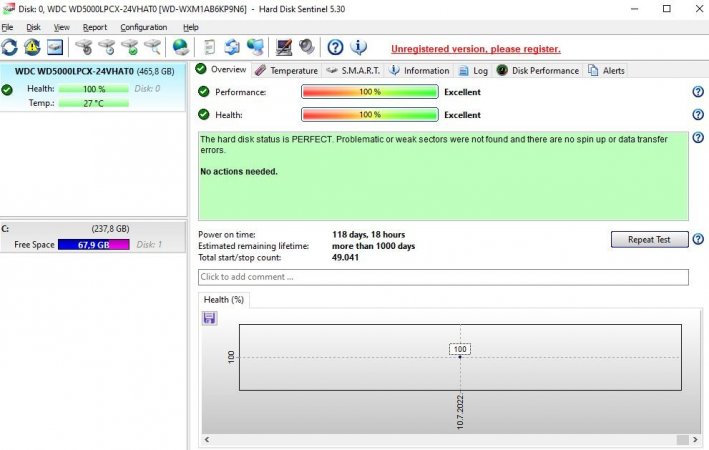Screen dimensions: 709x450
Task: Open help icon beside status description text
Action: point(698,137)
